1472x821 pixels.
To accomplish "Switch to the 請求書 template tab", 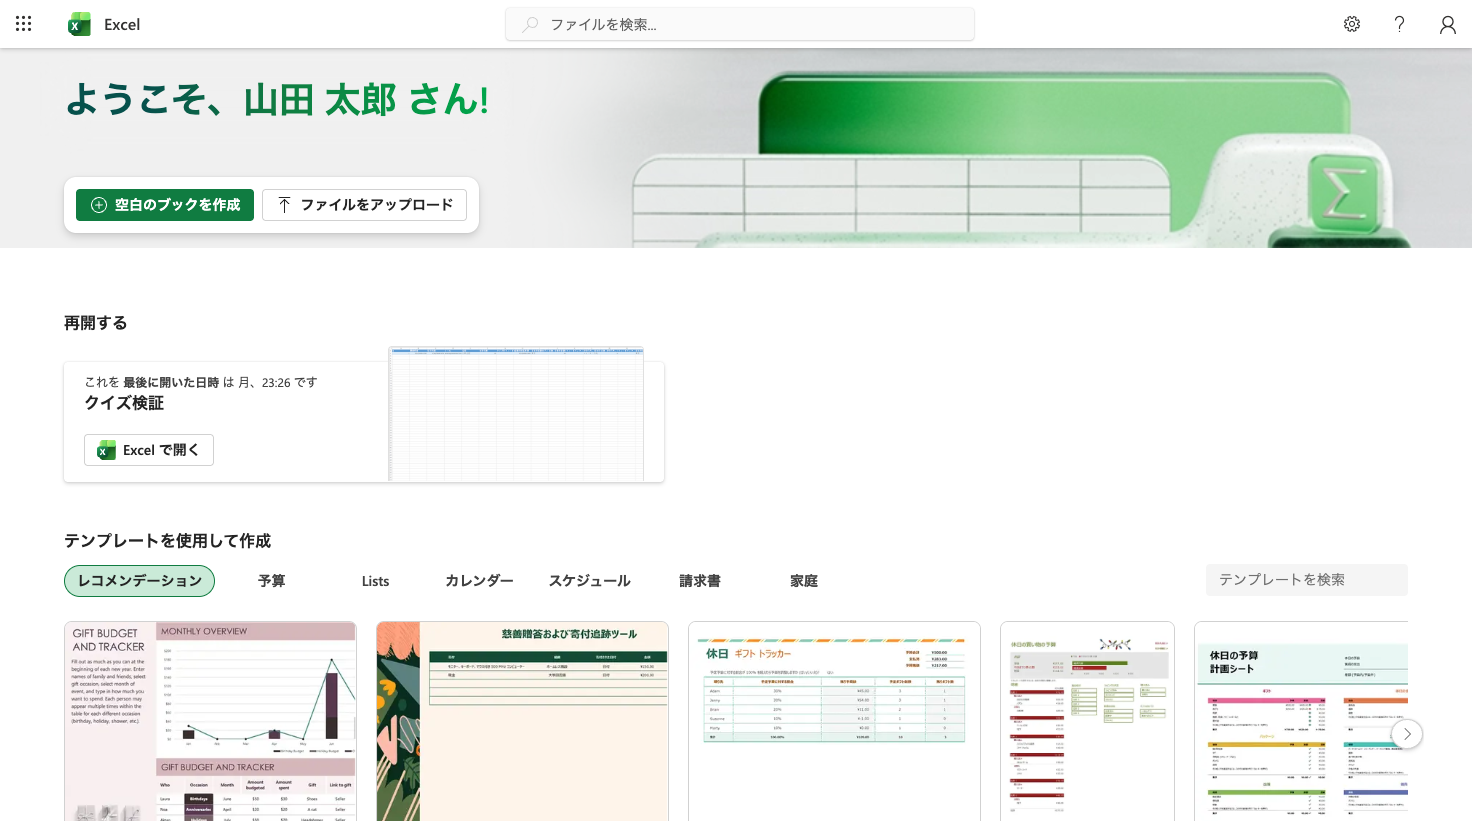I will 699,581.
